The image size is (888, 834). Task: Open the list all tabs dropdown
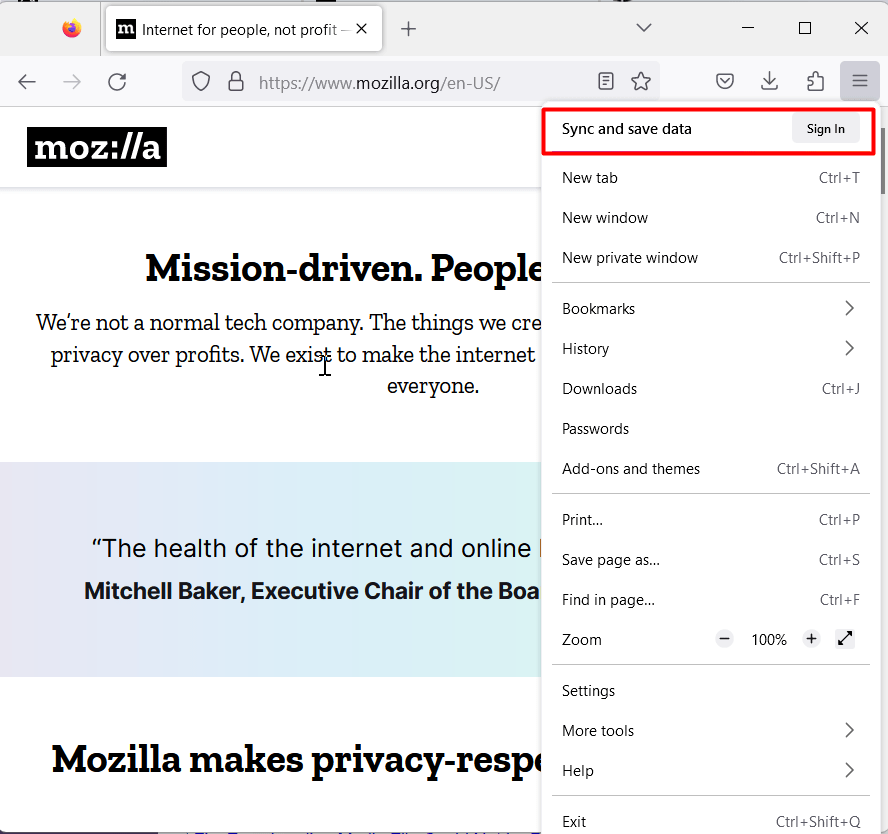(x=643, y=28)
